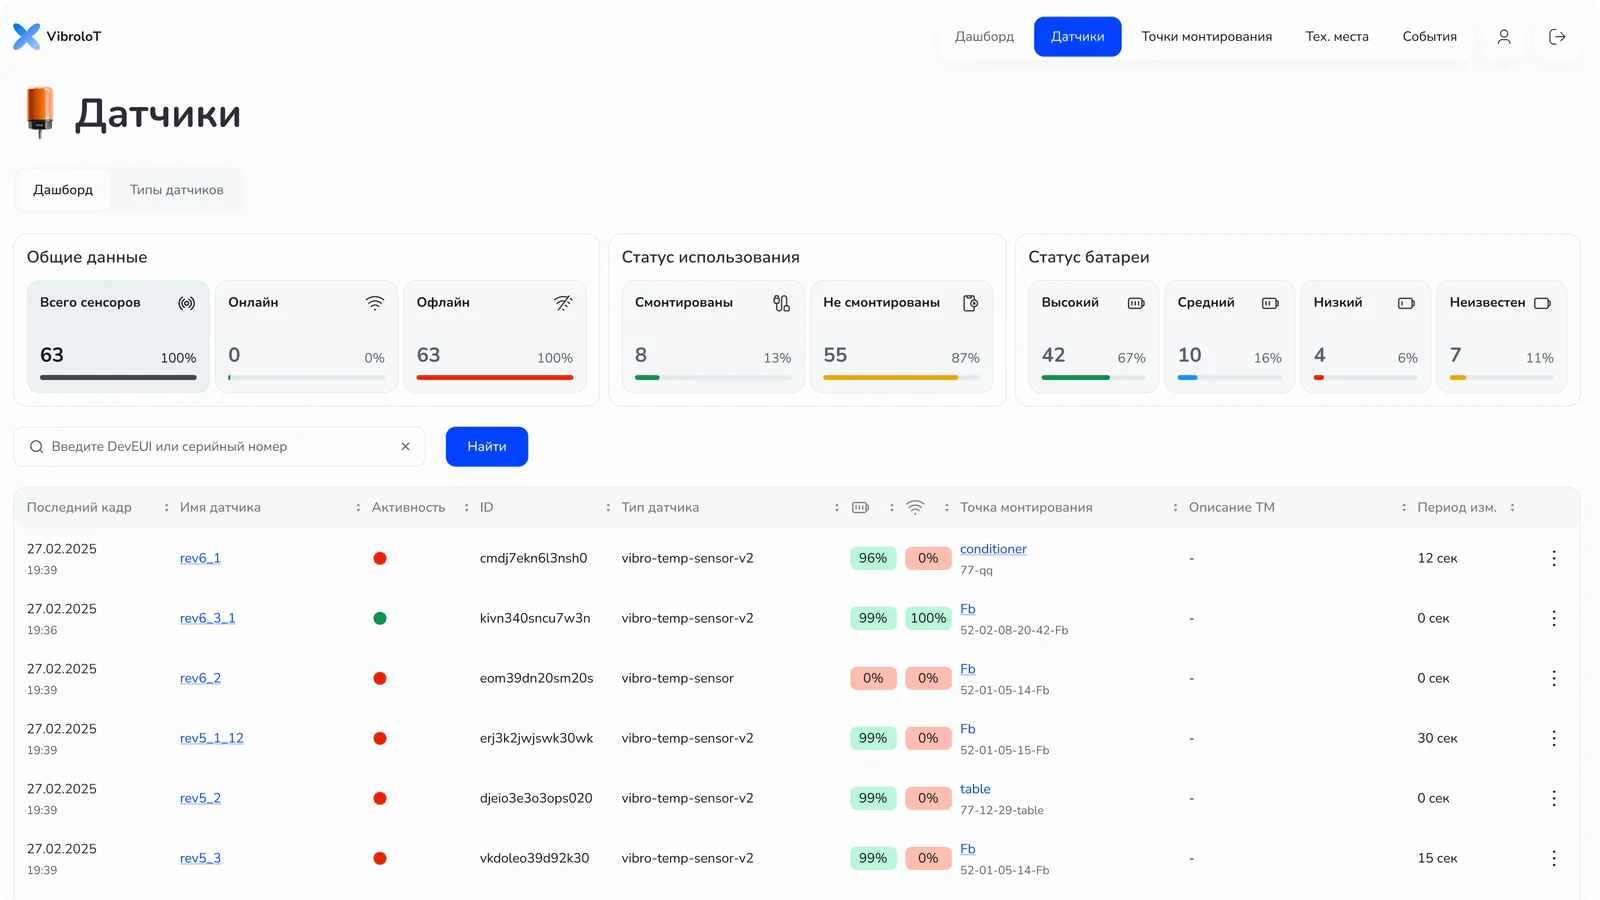
Task: Click the Высокий battery progress bar
Action: pos(1093,377)
